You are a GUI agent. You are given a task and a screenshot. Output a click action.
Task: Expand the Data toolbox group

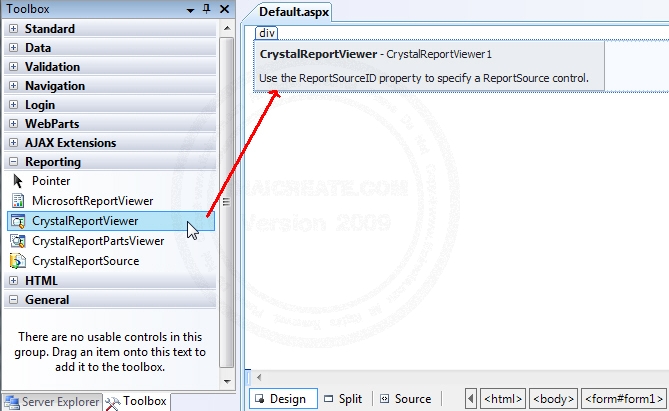14,47
